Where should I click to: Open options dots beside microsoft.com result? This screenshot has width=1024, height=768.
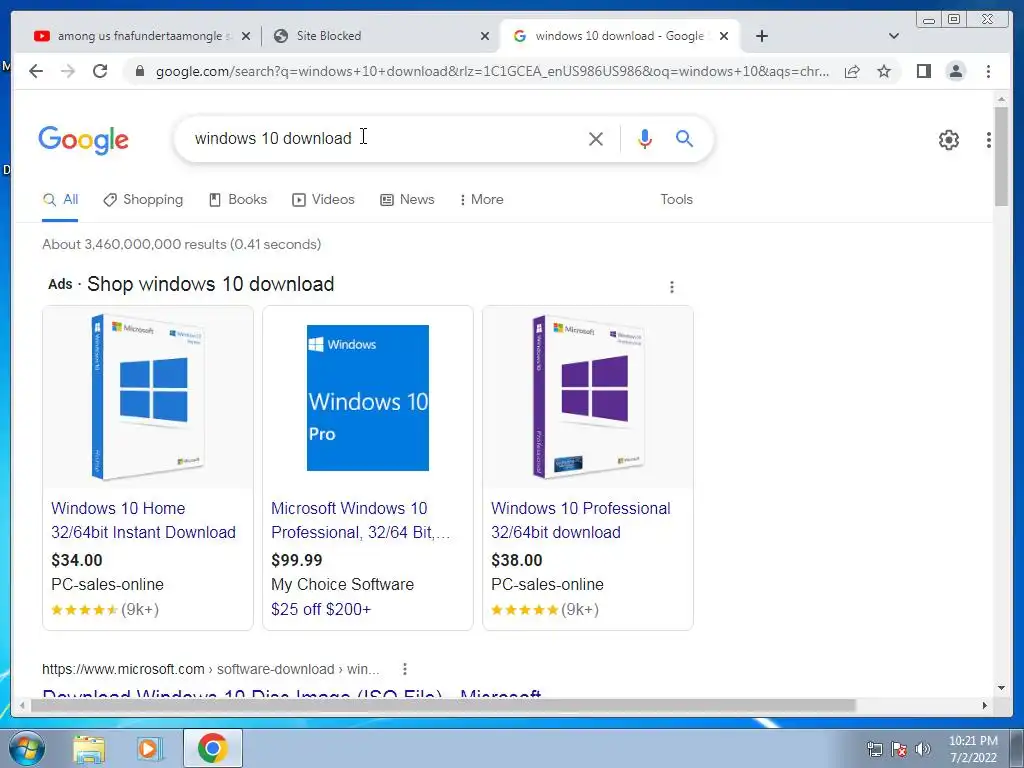[x=405, y=669]
